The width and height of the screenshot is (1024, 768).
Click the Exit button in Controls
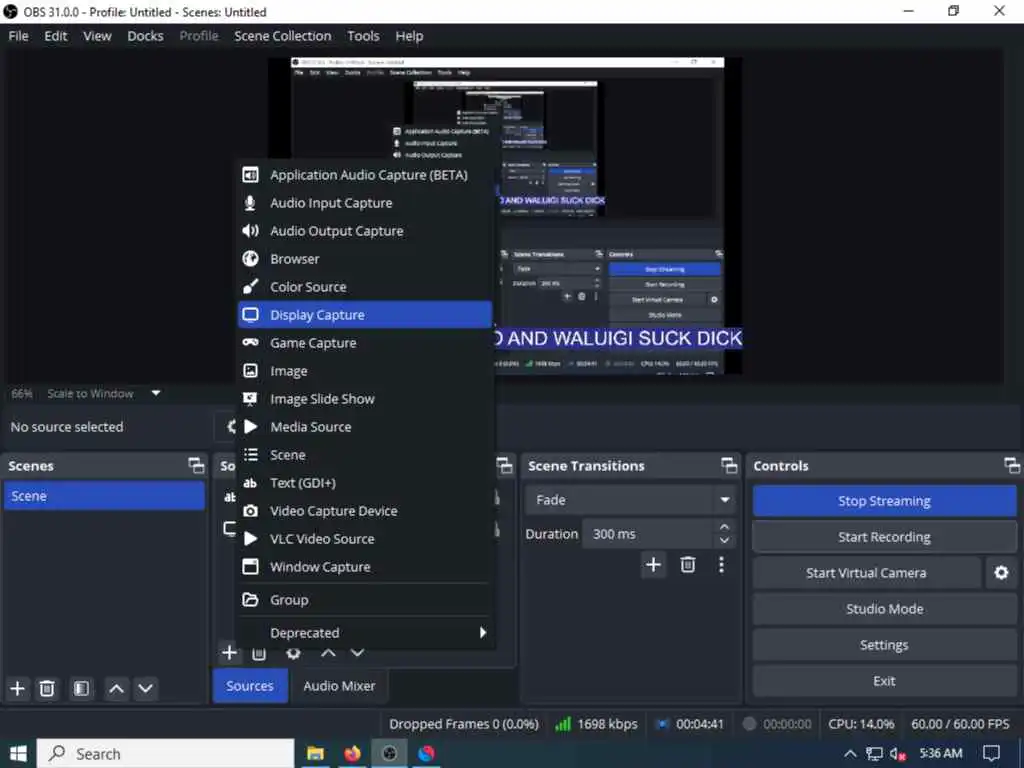tap(884, 680)
